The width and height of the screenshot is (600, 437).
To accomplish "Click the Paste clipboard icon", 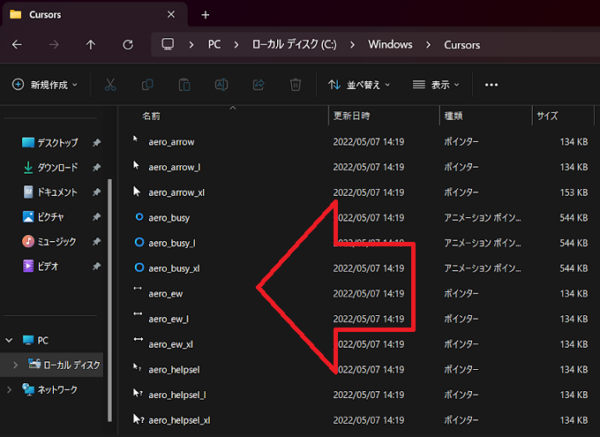I will (x=184, y=85).
